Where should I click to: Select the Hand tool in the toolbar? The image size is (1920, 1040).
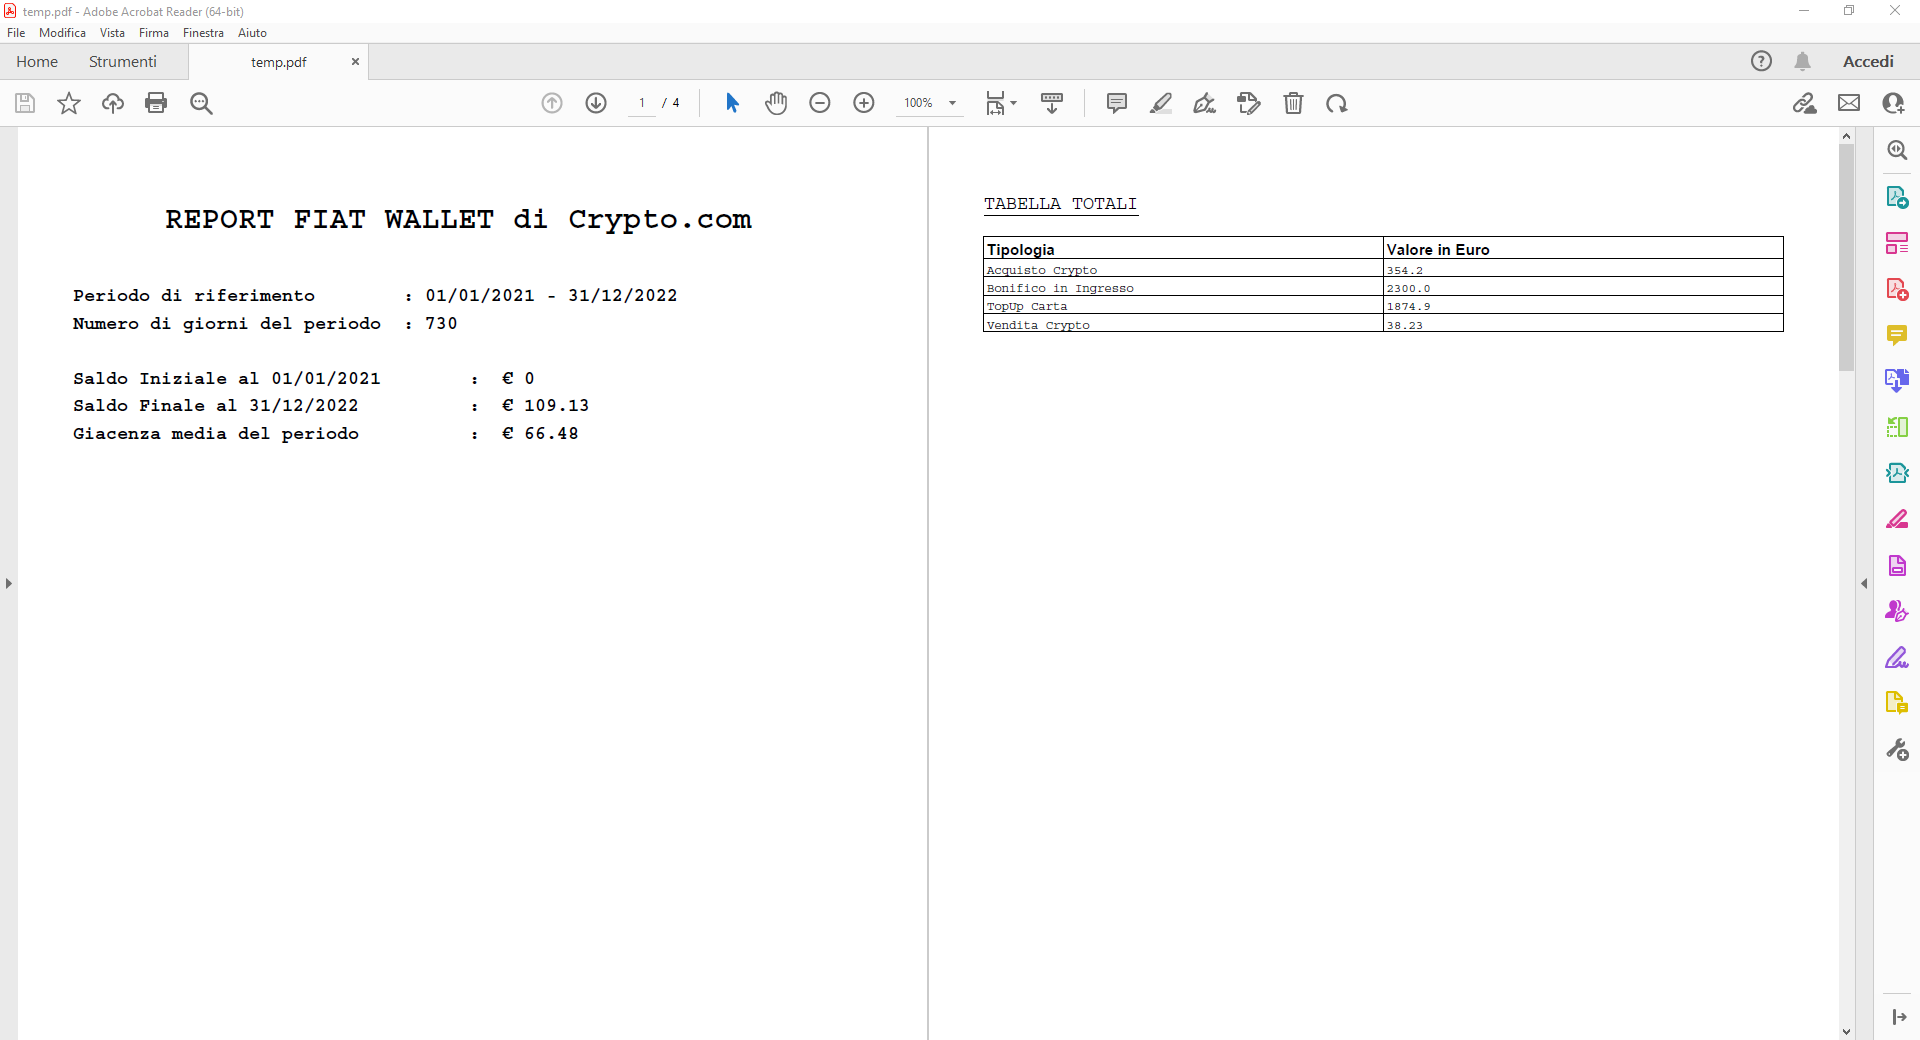pos(777,103)
